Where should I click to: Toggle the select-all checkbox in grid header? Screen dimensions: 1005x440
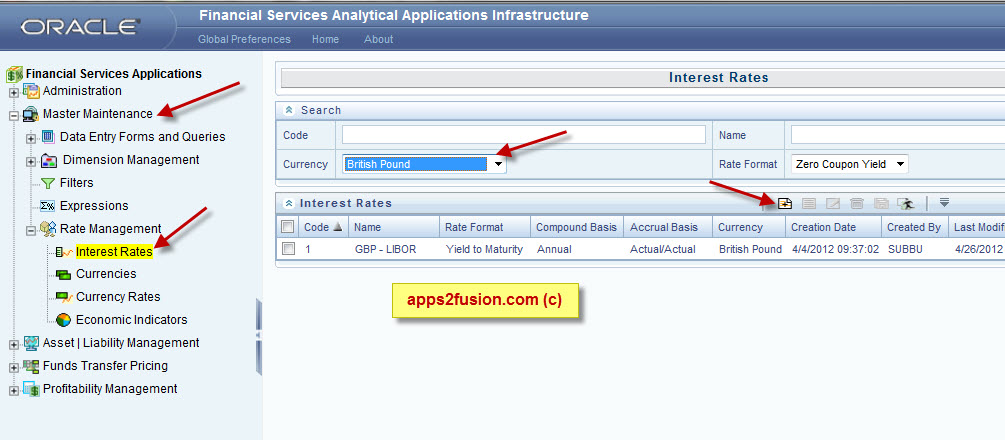click(x=288, y=226)
